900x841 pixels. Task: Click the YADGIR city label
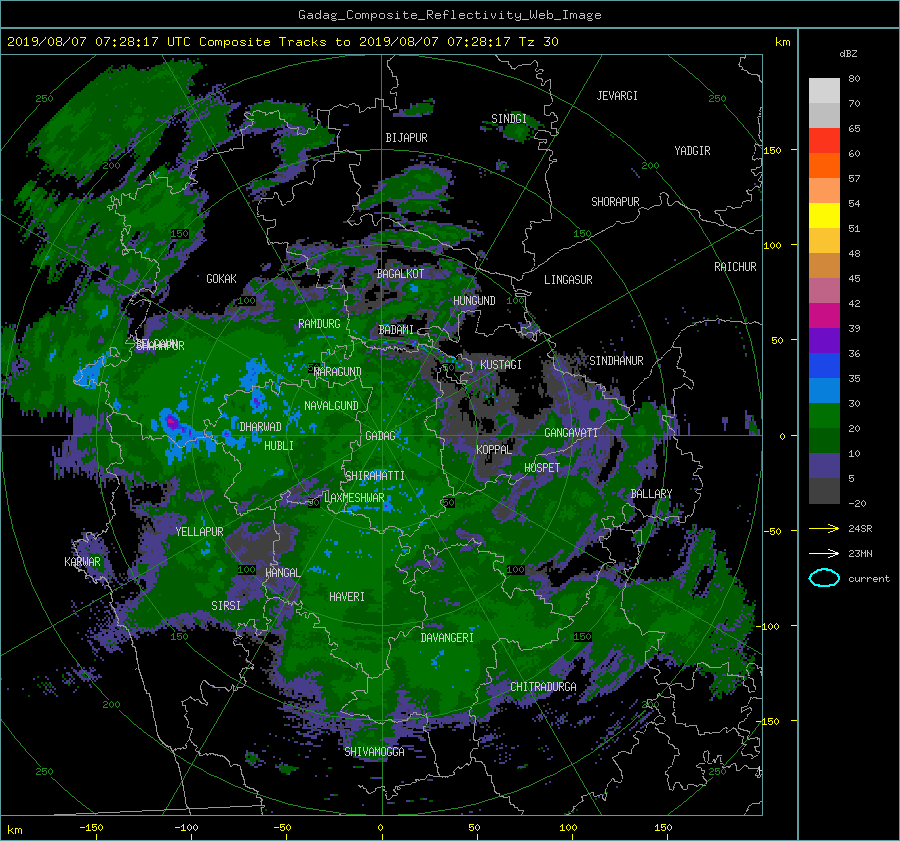pyautogui.click(x=692, y=151)
